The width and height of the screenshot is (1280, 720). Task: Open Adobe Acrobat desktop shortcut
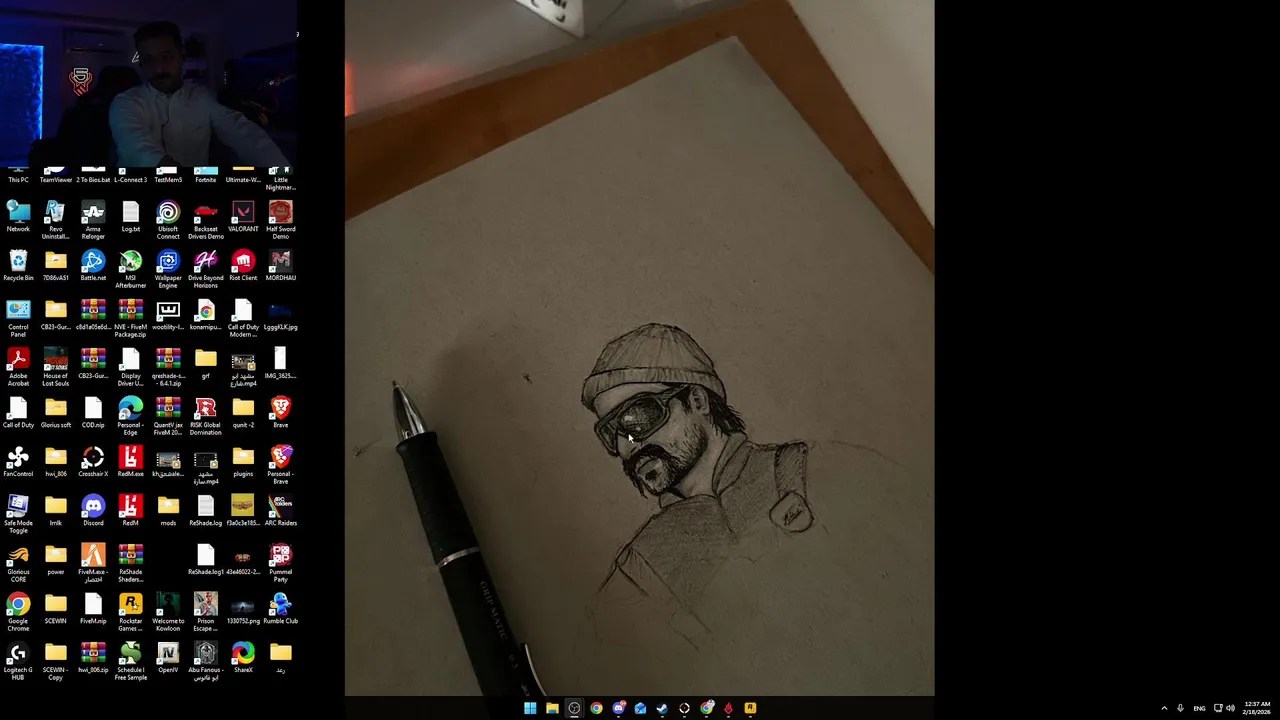tap(18, 367)
